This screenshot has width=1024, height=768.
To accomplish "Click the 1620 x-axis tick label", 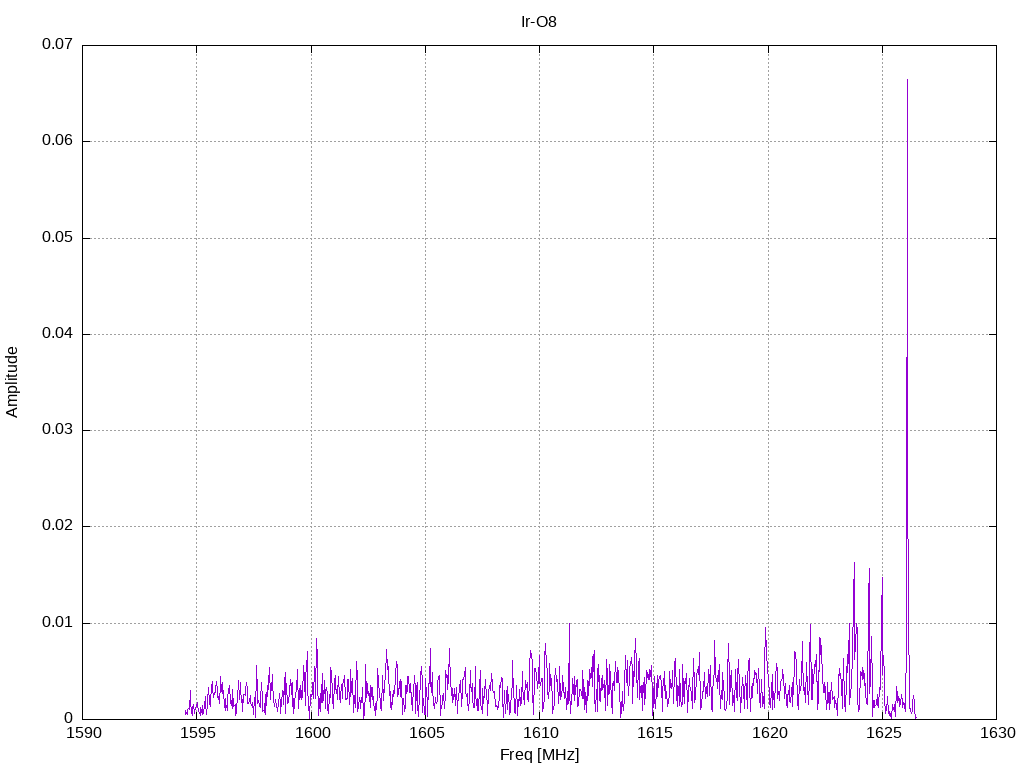I will (x=769, y=733).
